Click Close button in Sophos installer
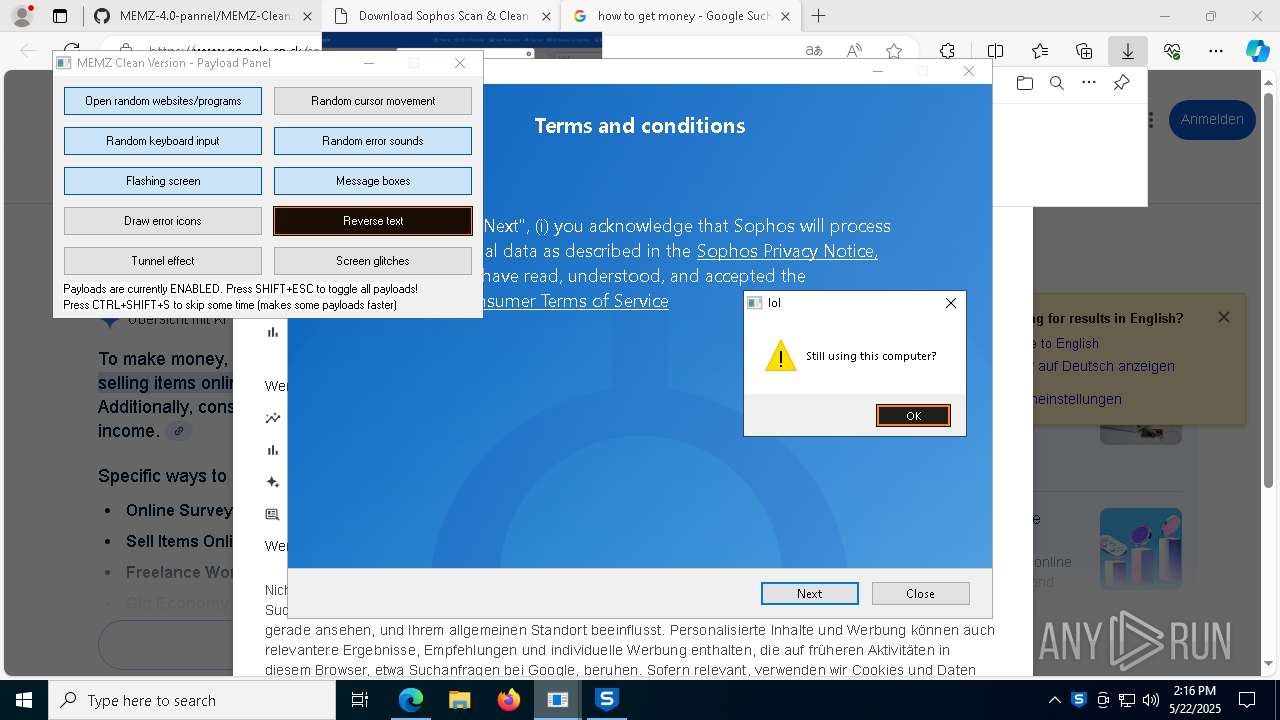Image resolution: width=1280 pixels, height=720 pixels. click(920, 593)
